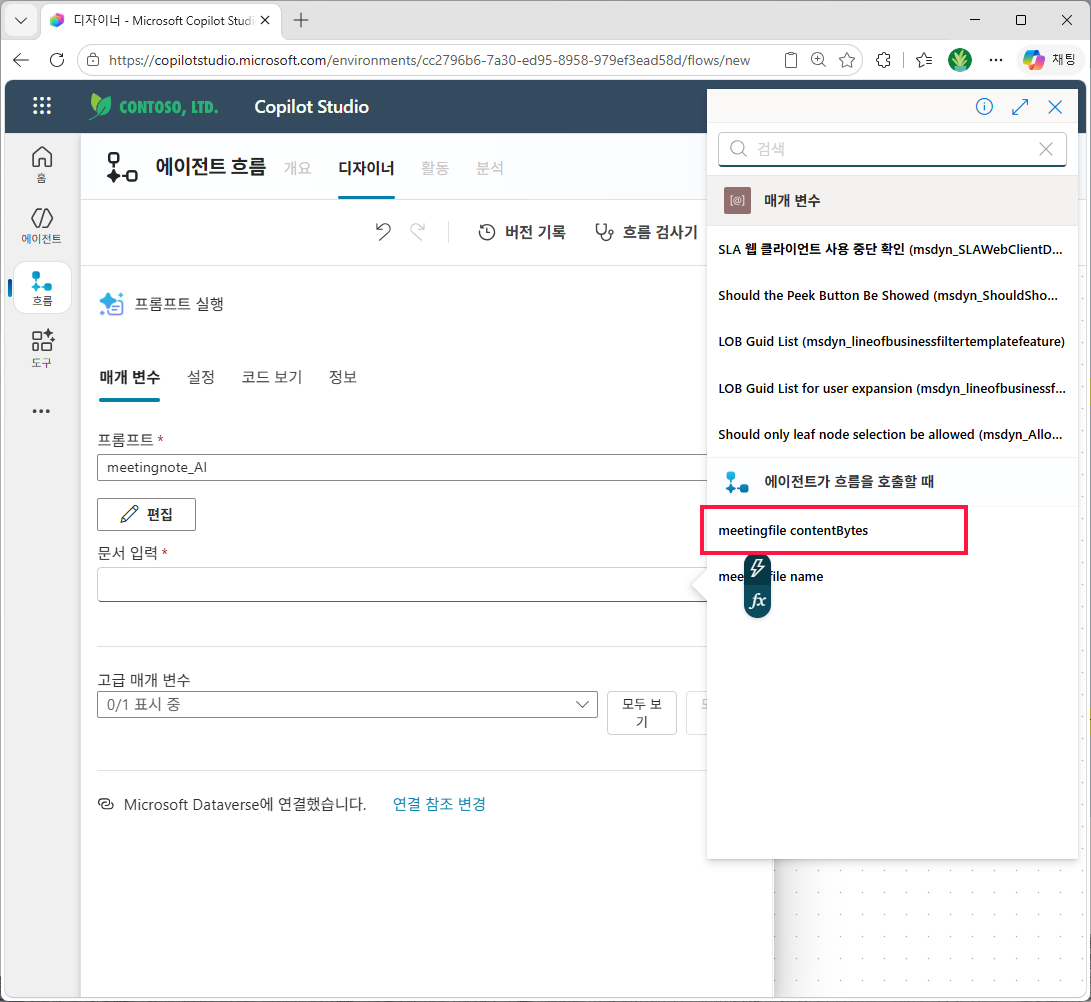
Task: Open a new browser tab
Action: tap(301, 20)
